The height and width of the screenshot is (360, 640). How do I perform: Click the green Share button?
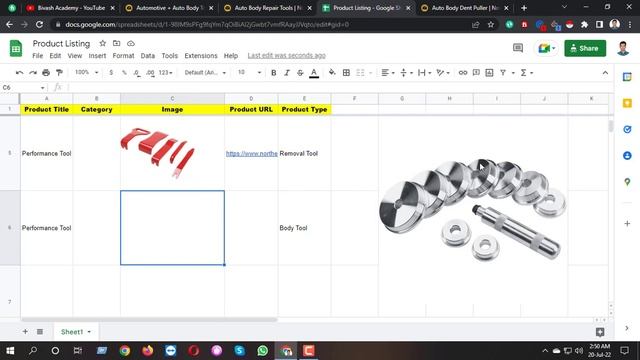(x=585, y=48)
